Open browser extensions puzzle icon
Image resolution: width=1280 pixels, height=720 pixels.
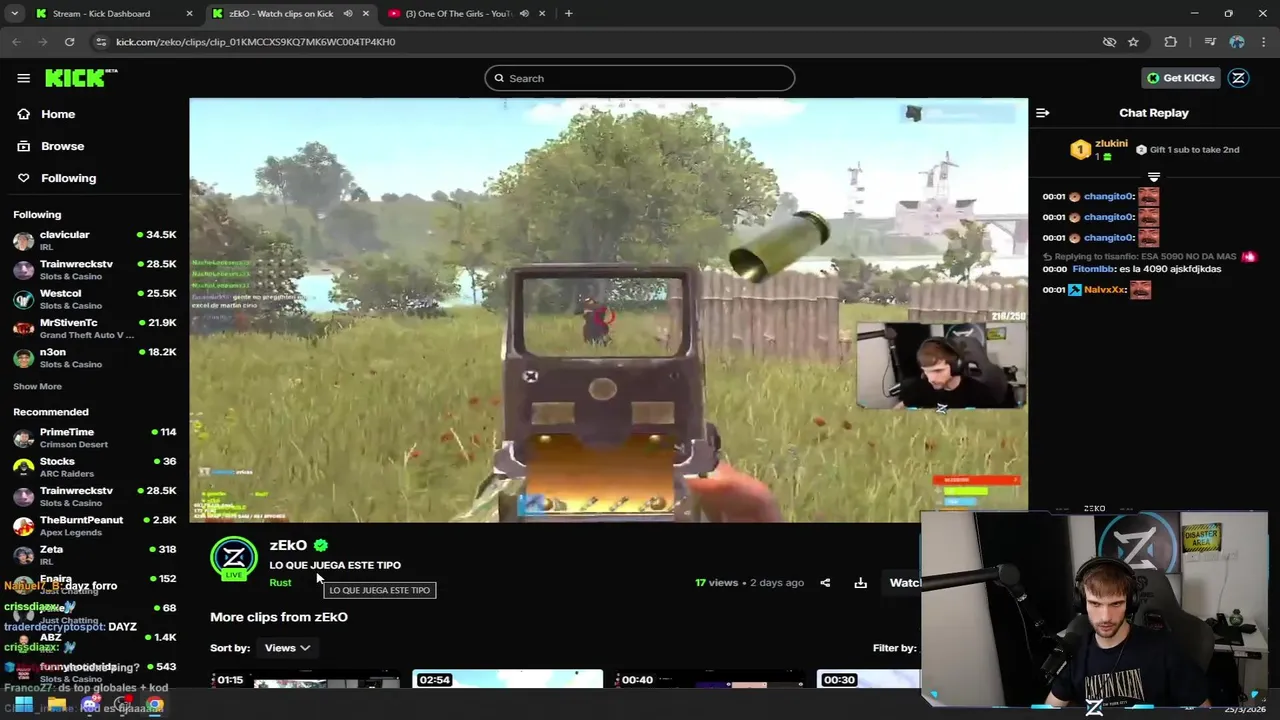point(1170,42)
